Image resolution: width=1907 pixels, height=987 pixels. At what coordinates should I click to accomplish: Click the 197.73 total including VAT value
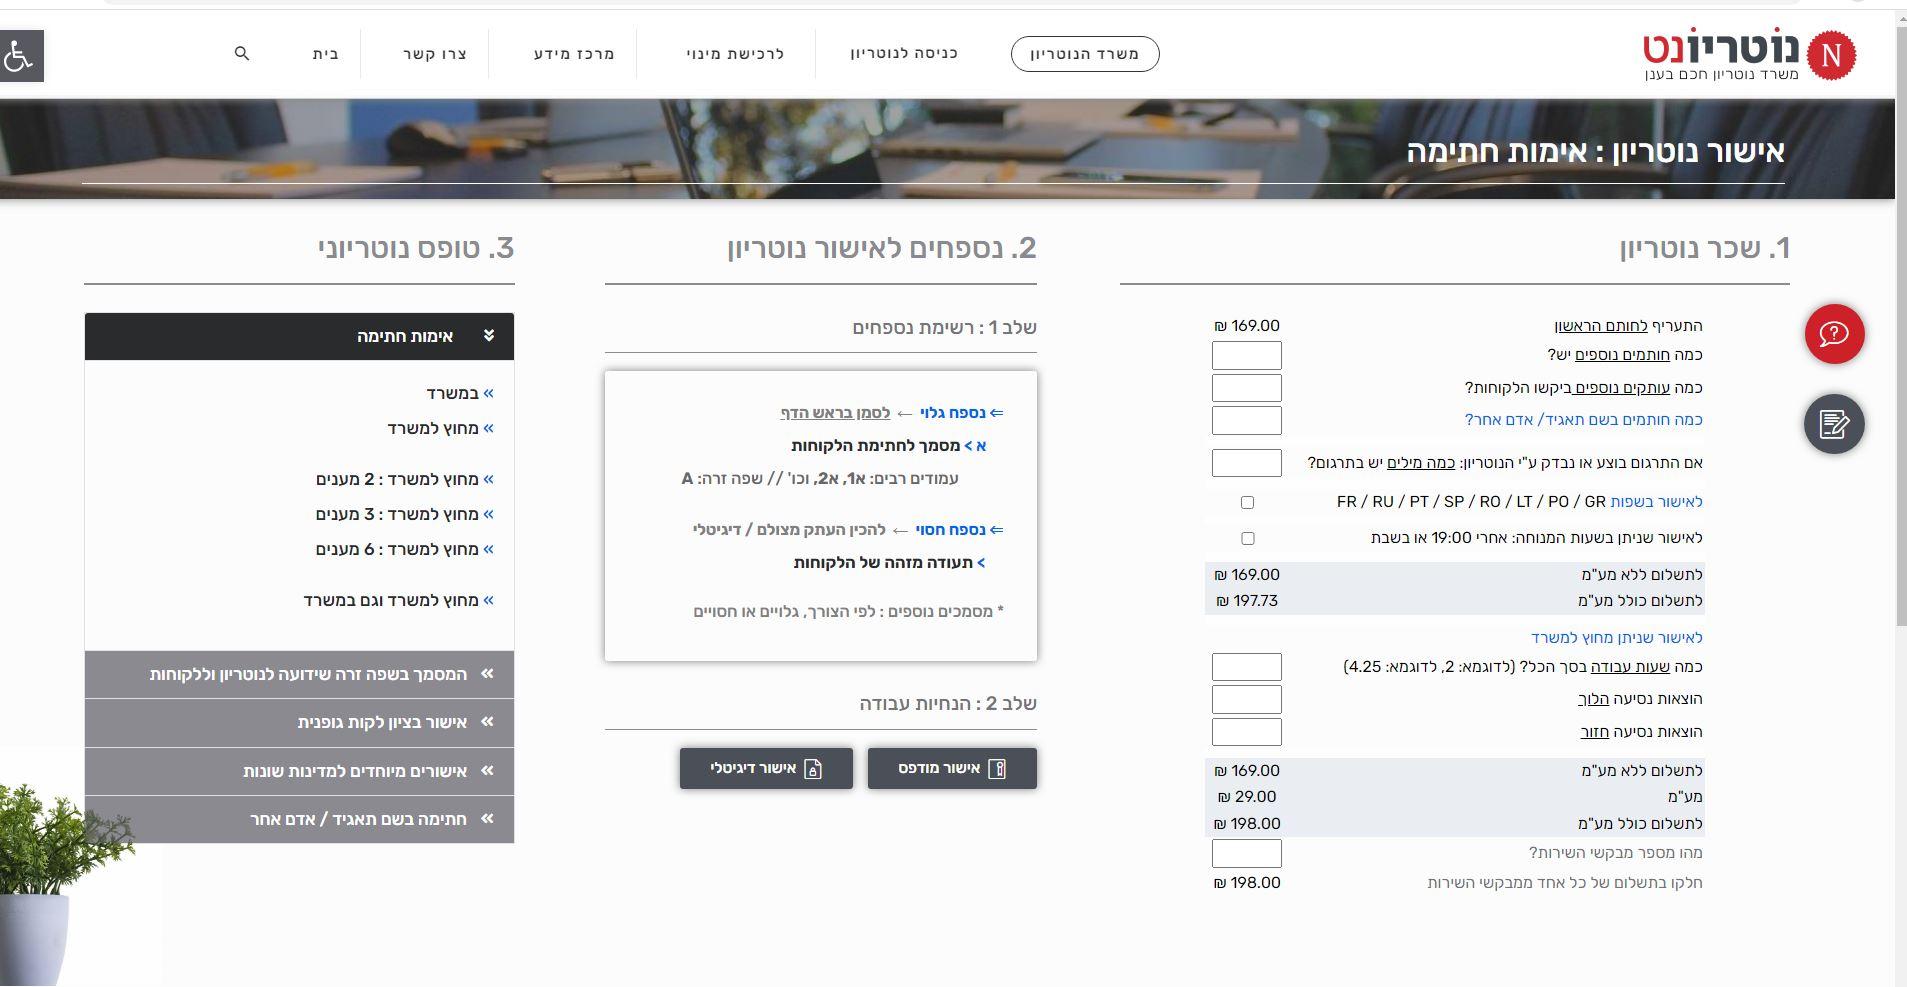point(1247,601)
